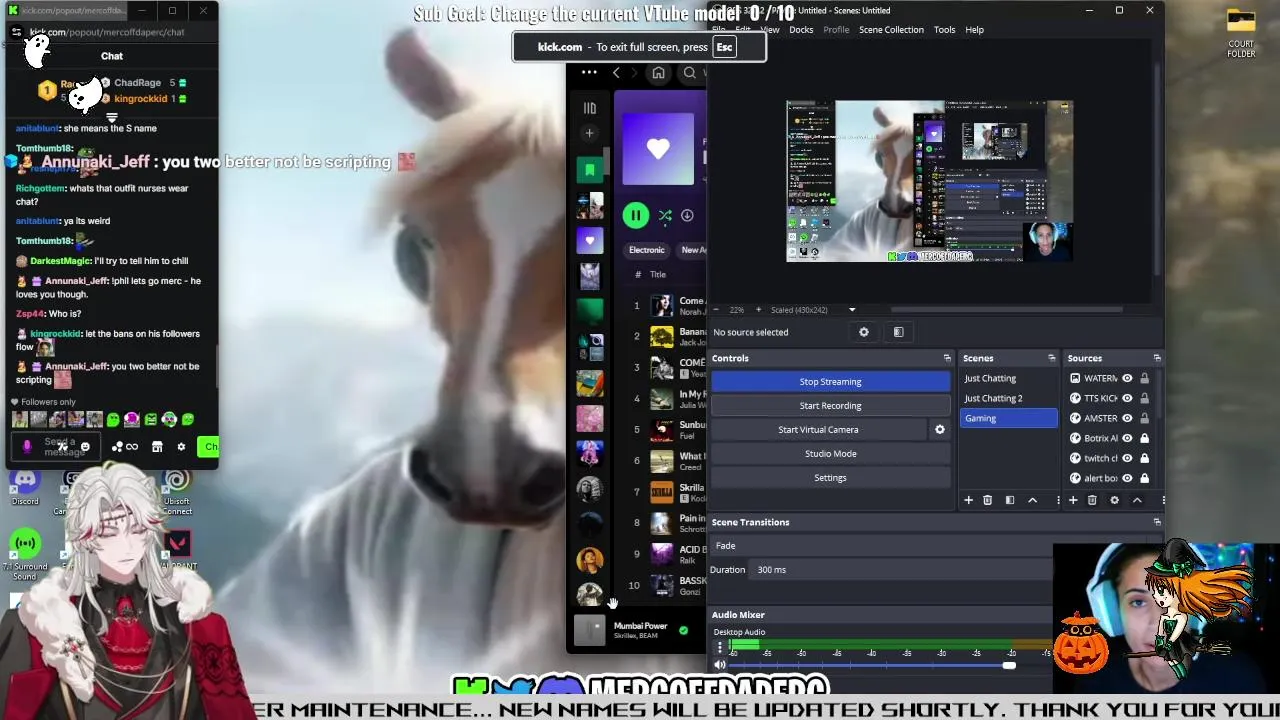Open Discord desktop shortcut
Viewport: 1280px width, 720px height.
25,485
